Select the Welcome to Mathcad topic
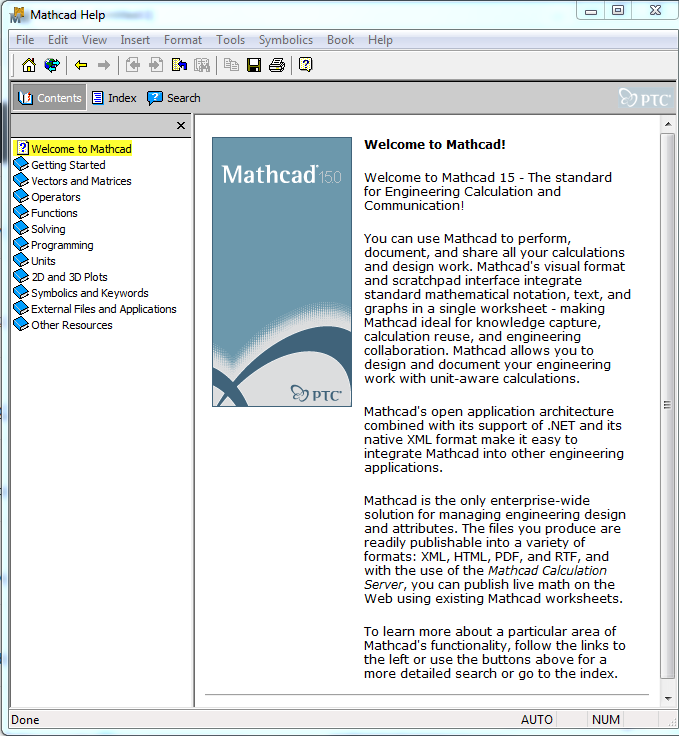The image size is (679, 736). pyautogui.click(x=81, y=149)
